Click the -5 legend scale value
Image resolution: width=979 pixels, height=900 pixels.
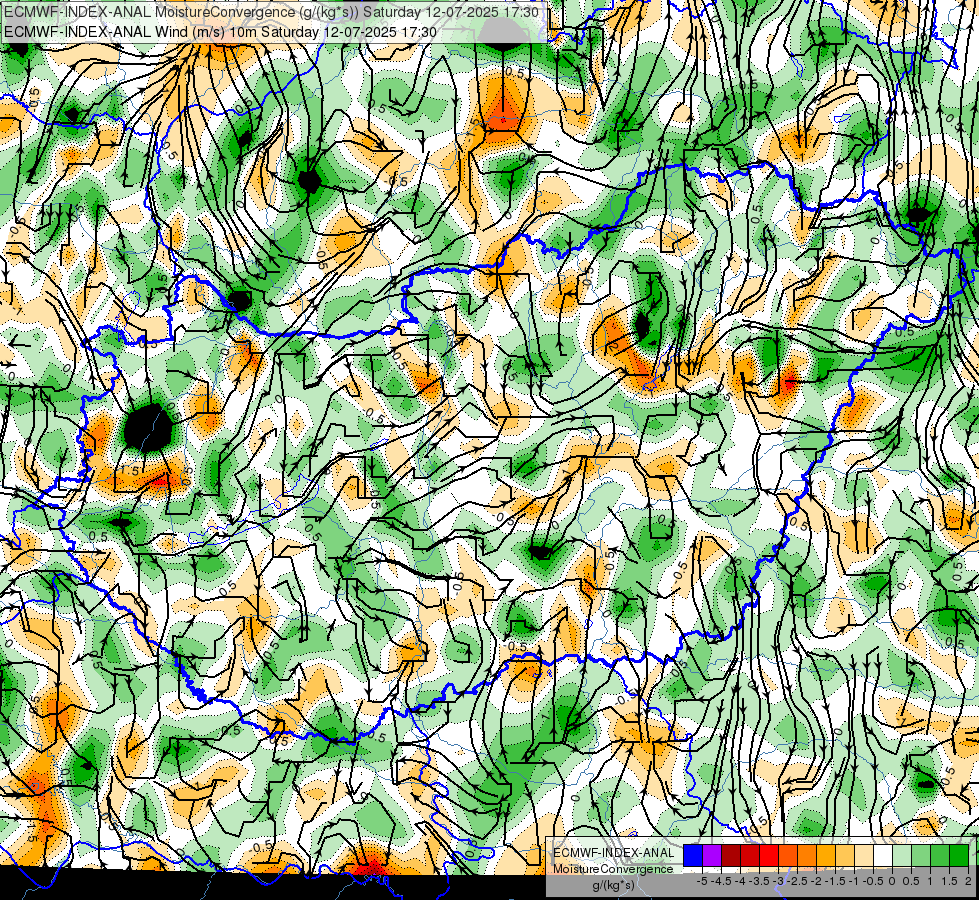702,881
